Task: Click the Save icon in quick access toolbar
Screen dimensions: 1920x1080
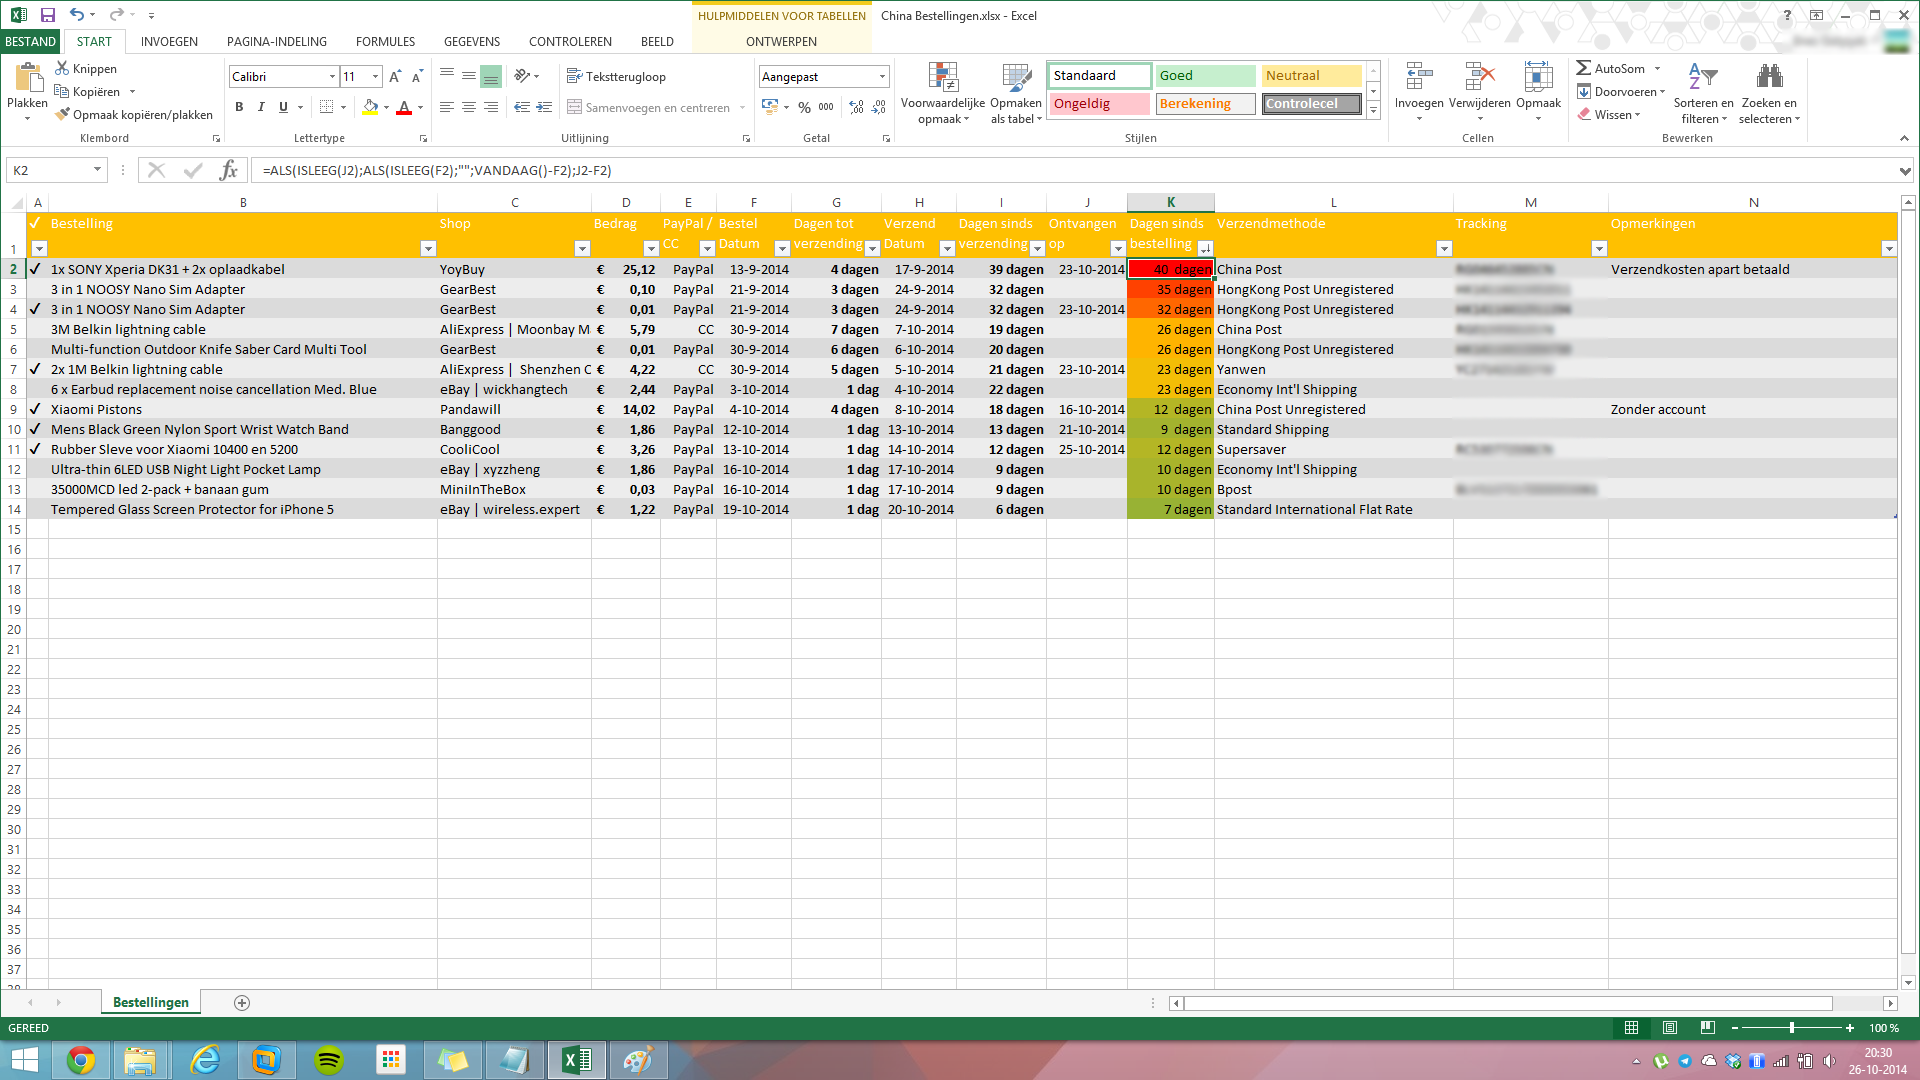Action: [47, 15]
